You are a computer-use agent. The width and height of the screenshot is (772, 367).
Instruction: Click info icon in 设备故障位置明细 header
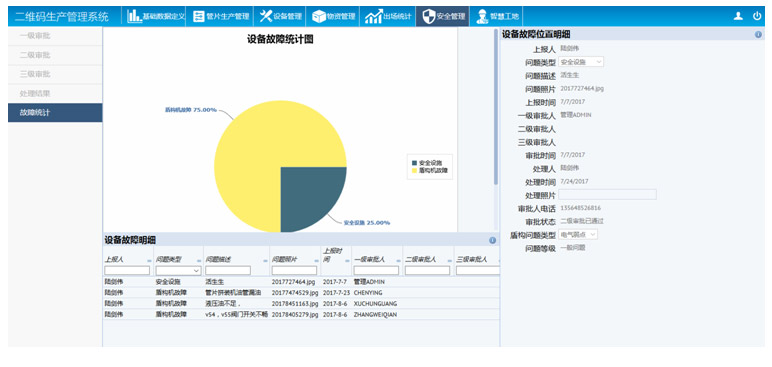(x=758, y=34)
